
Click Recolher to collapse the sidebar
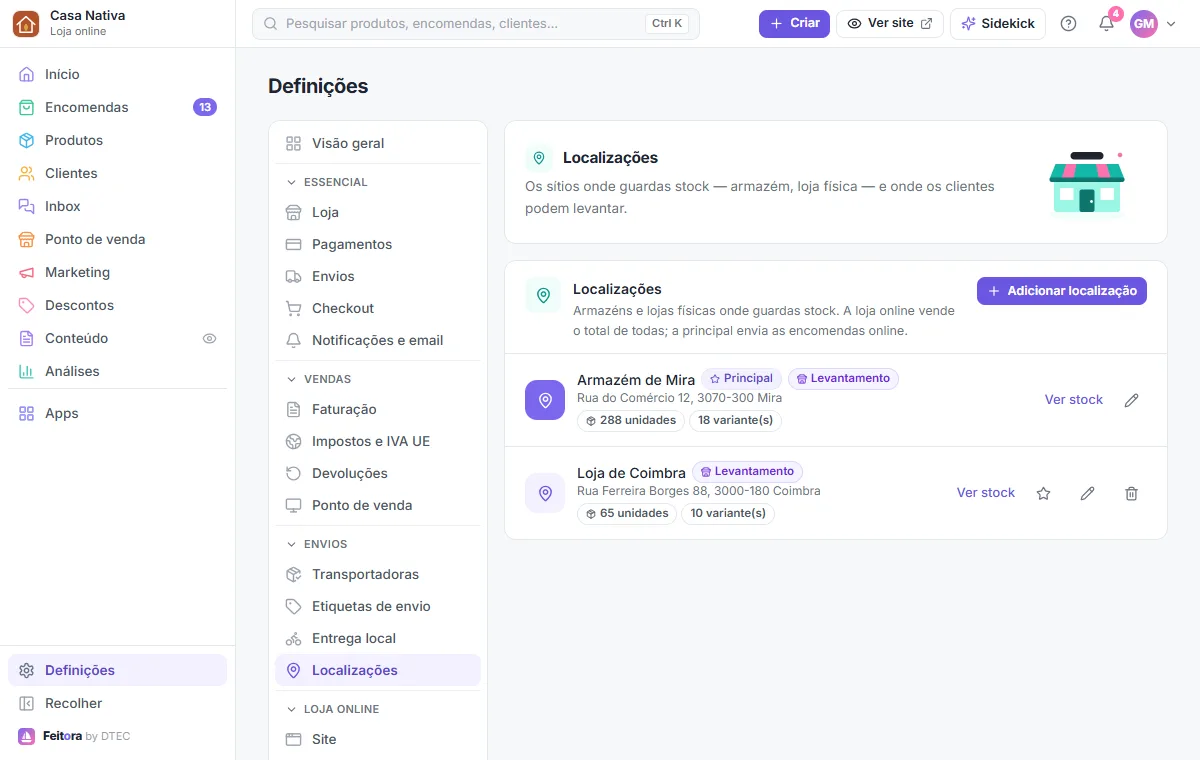tap(118, 703)
